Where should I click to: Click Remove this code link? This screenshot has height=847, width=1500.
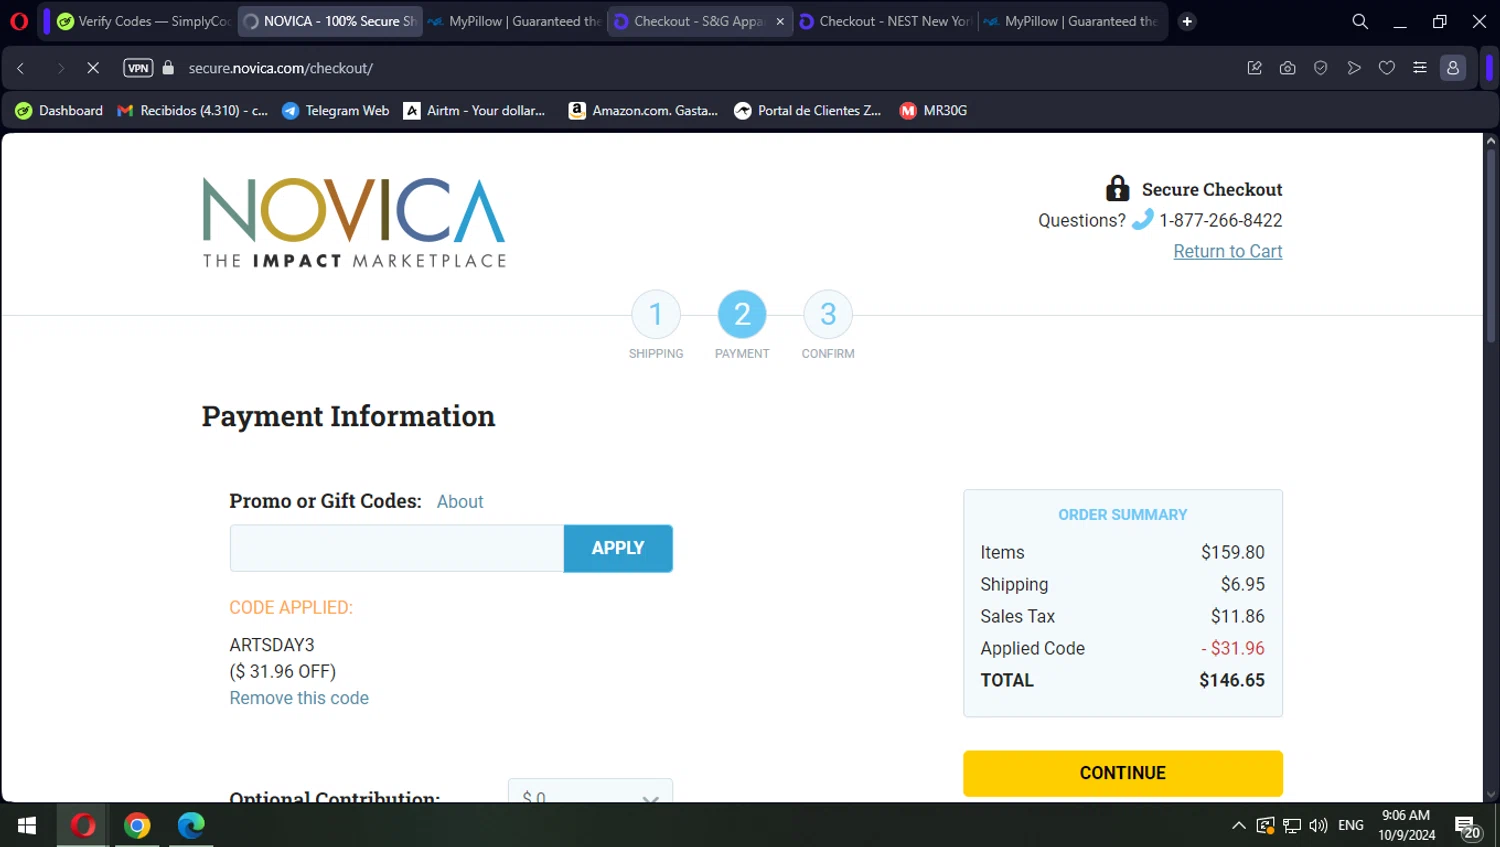(x=299, y=698)
